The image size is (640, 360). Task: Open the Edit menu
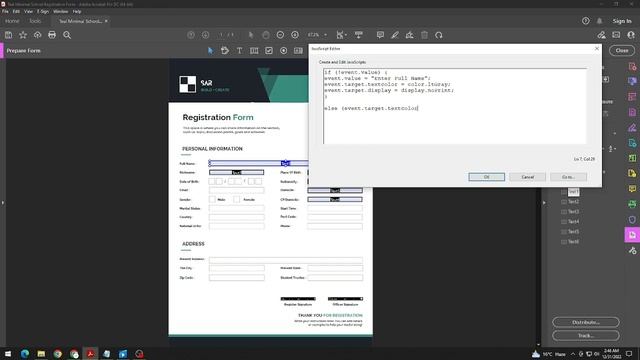pos(16,11)
